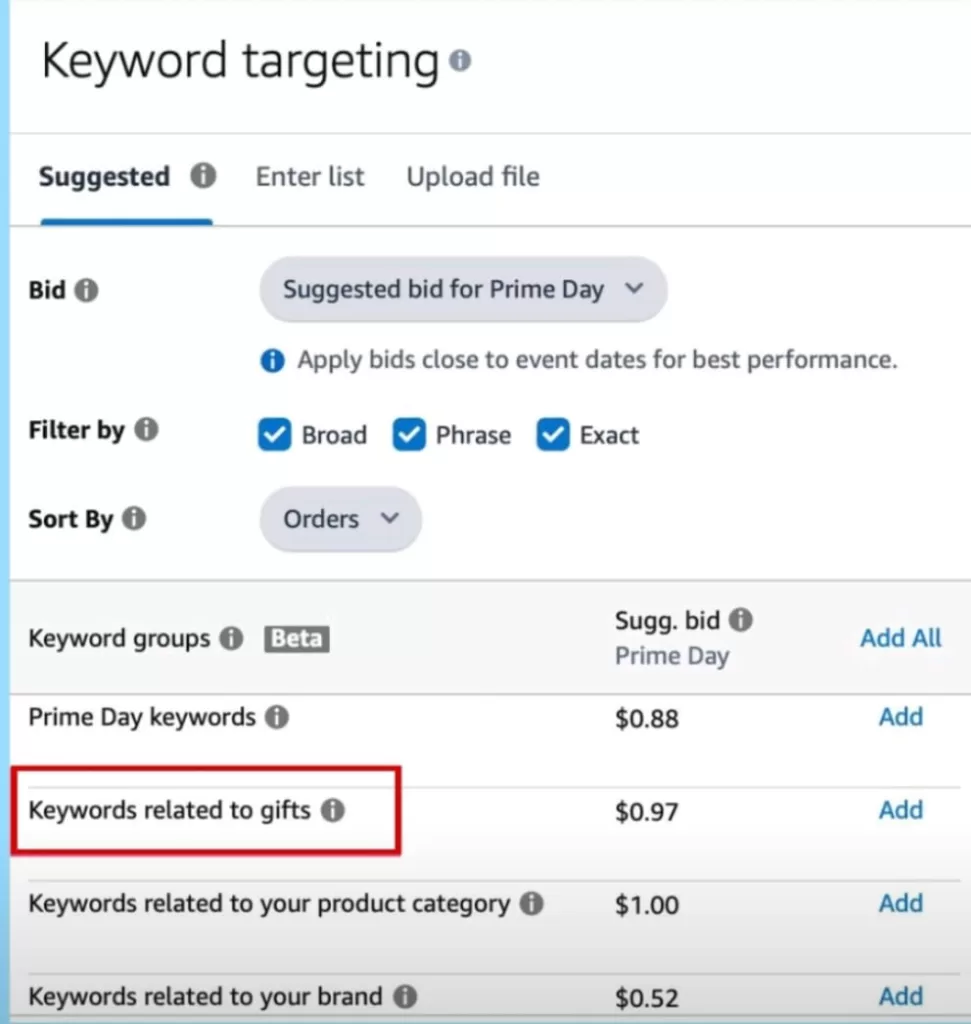The height and width of the screenshot is (1024, 971).
Task: Add the Prime Day keywords group
Action: click(900, 717)
